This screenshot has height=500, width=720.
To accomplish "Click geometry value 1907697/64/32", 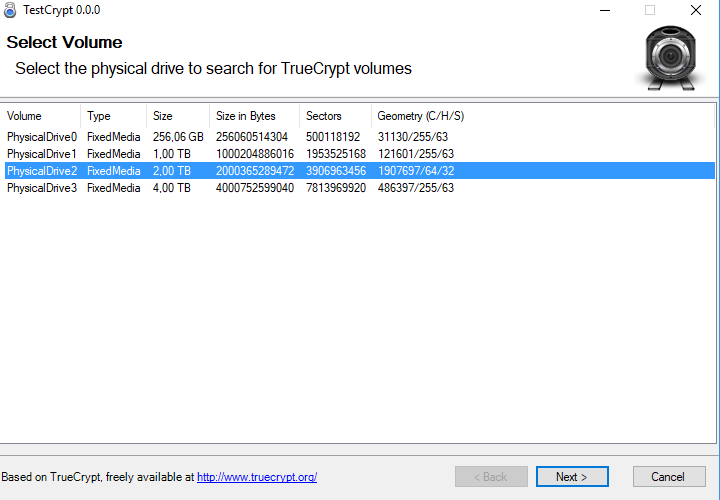I will click(x=416, y=171).
